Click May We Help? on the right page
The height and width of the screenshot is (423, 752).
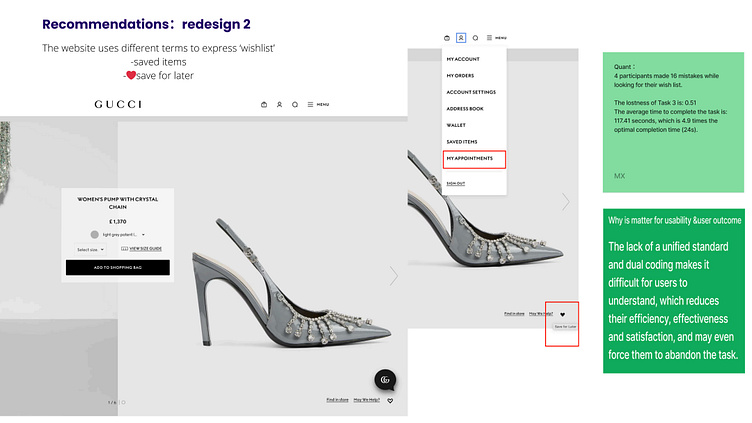[541, 314]
